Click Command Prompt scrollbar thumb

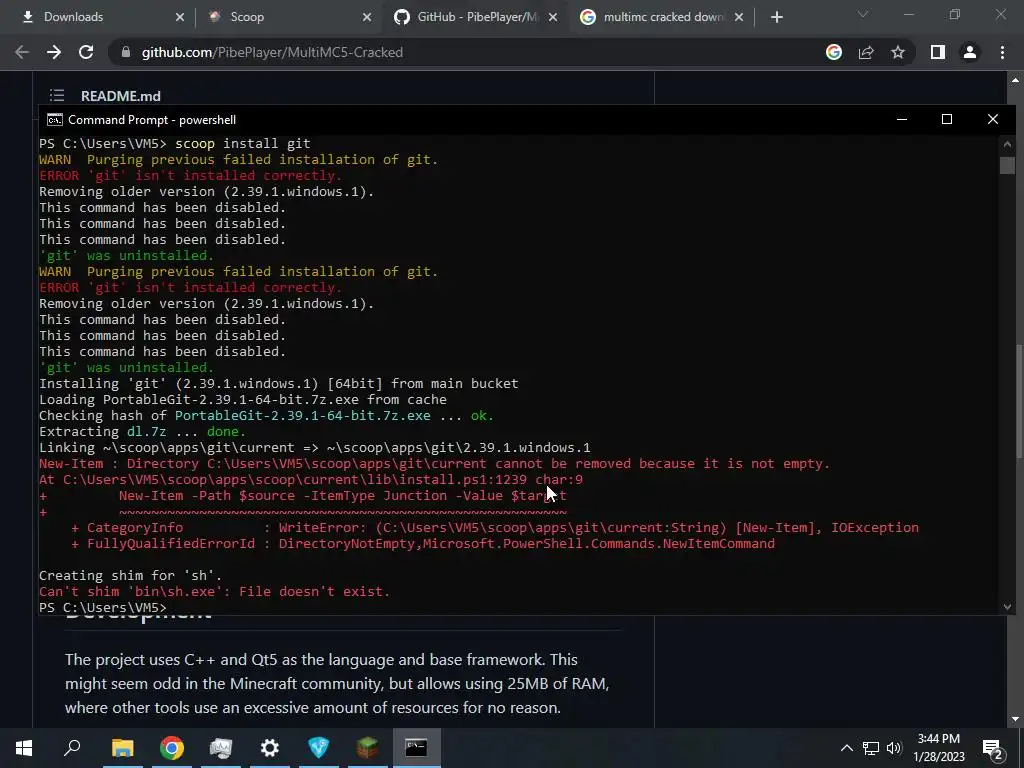[x=1007, y=165]
